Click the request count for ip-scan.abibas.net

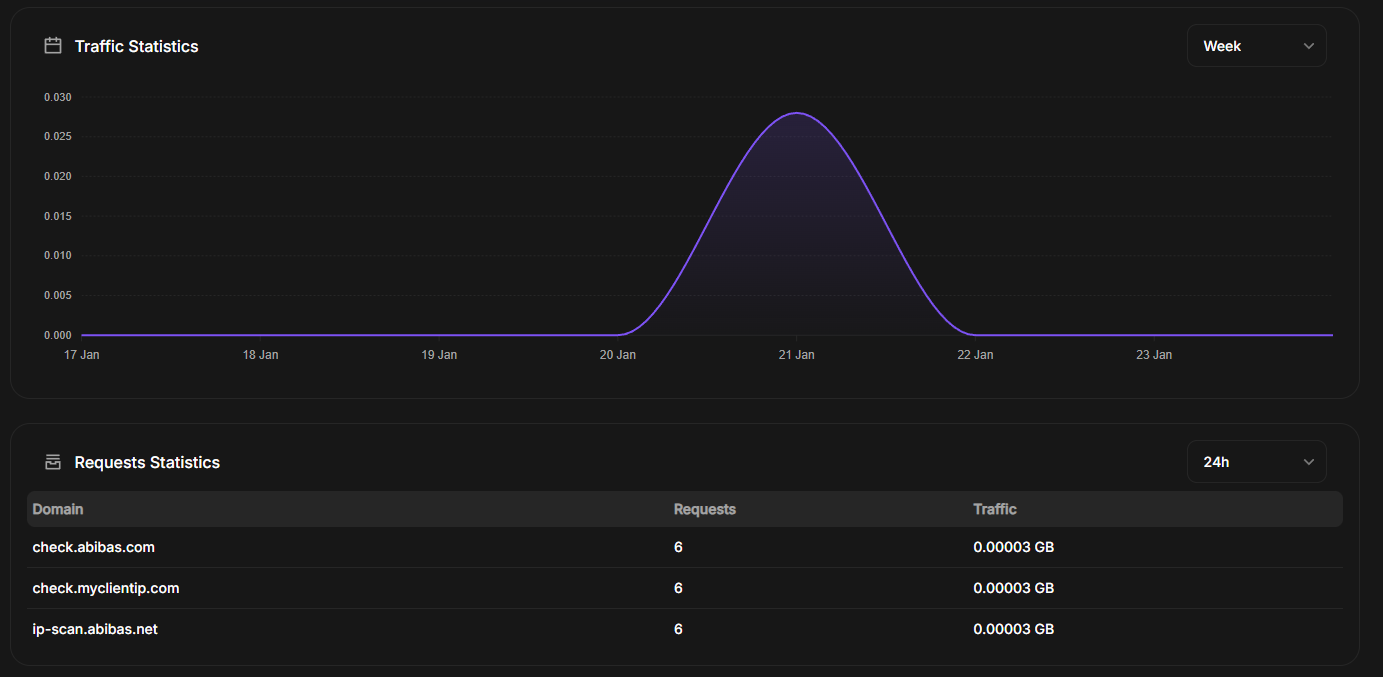[x=678, y=629]
